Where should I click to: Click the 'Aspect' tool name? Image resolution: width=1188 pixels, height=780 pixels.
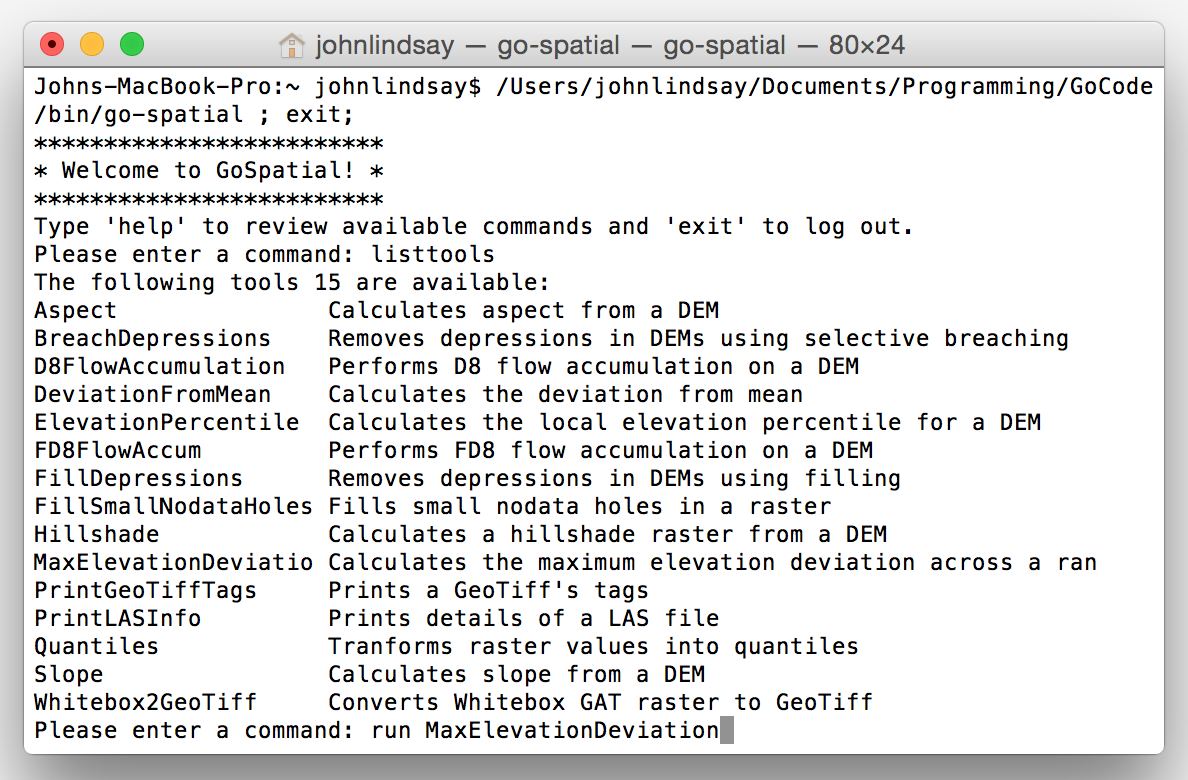[x=75, y=311]
